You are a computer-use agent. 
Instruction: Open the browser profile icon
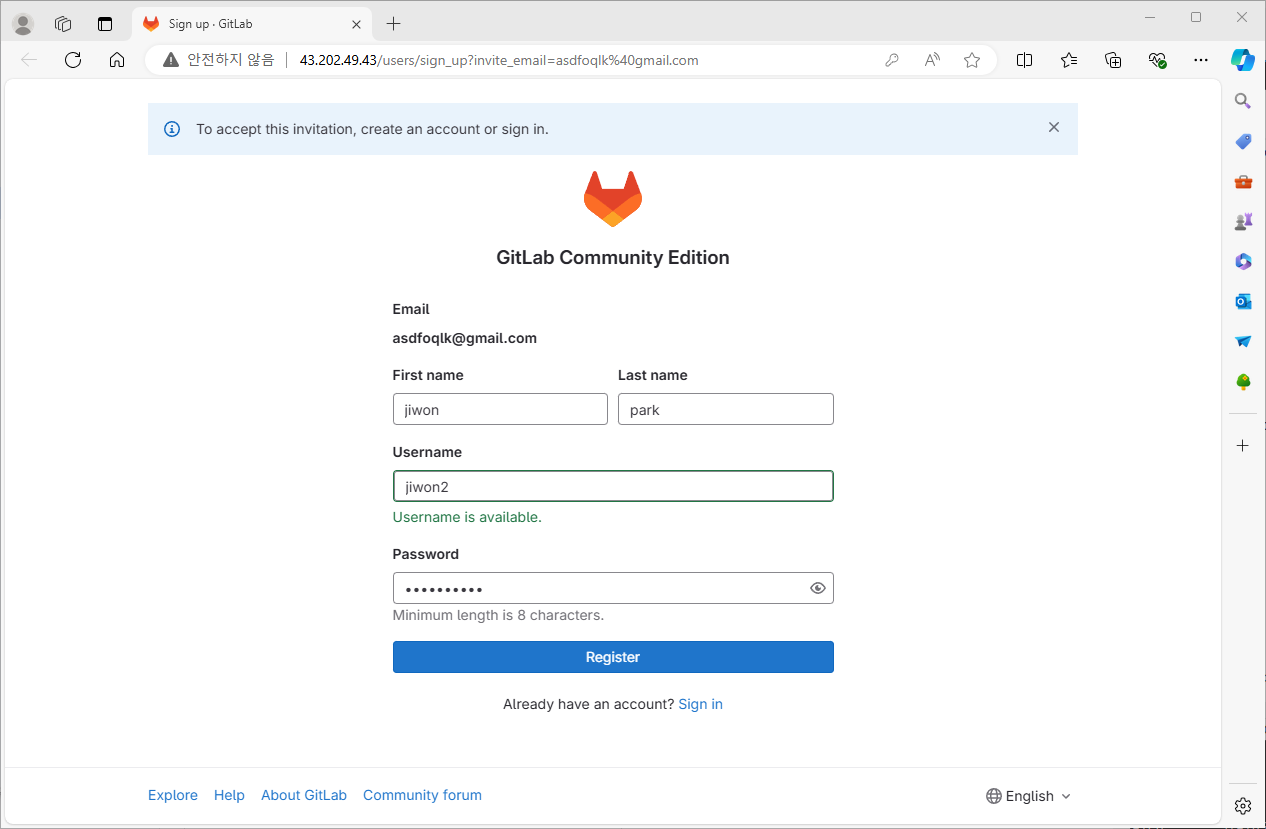[22, 24]
